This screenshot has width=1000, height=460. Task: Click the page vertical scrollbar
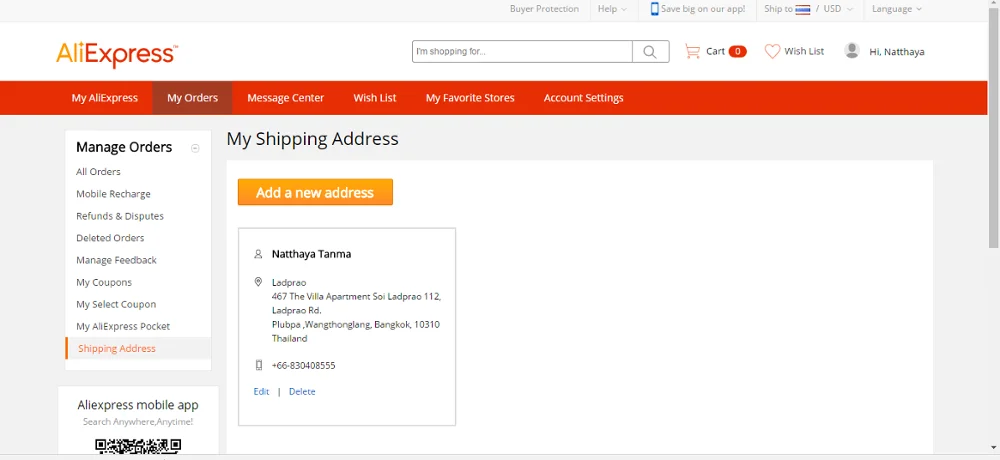coord(994,128)
